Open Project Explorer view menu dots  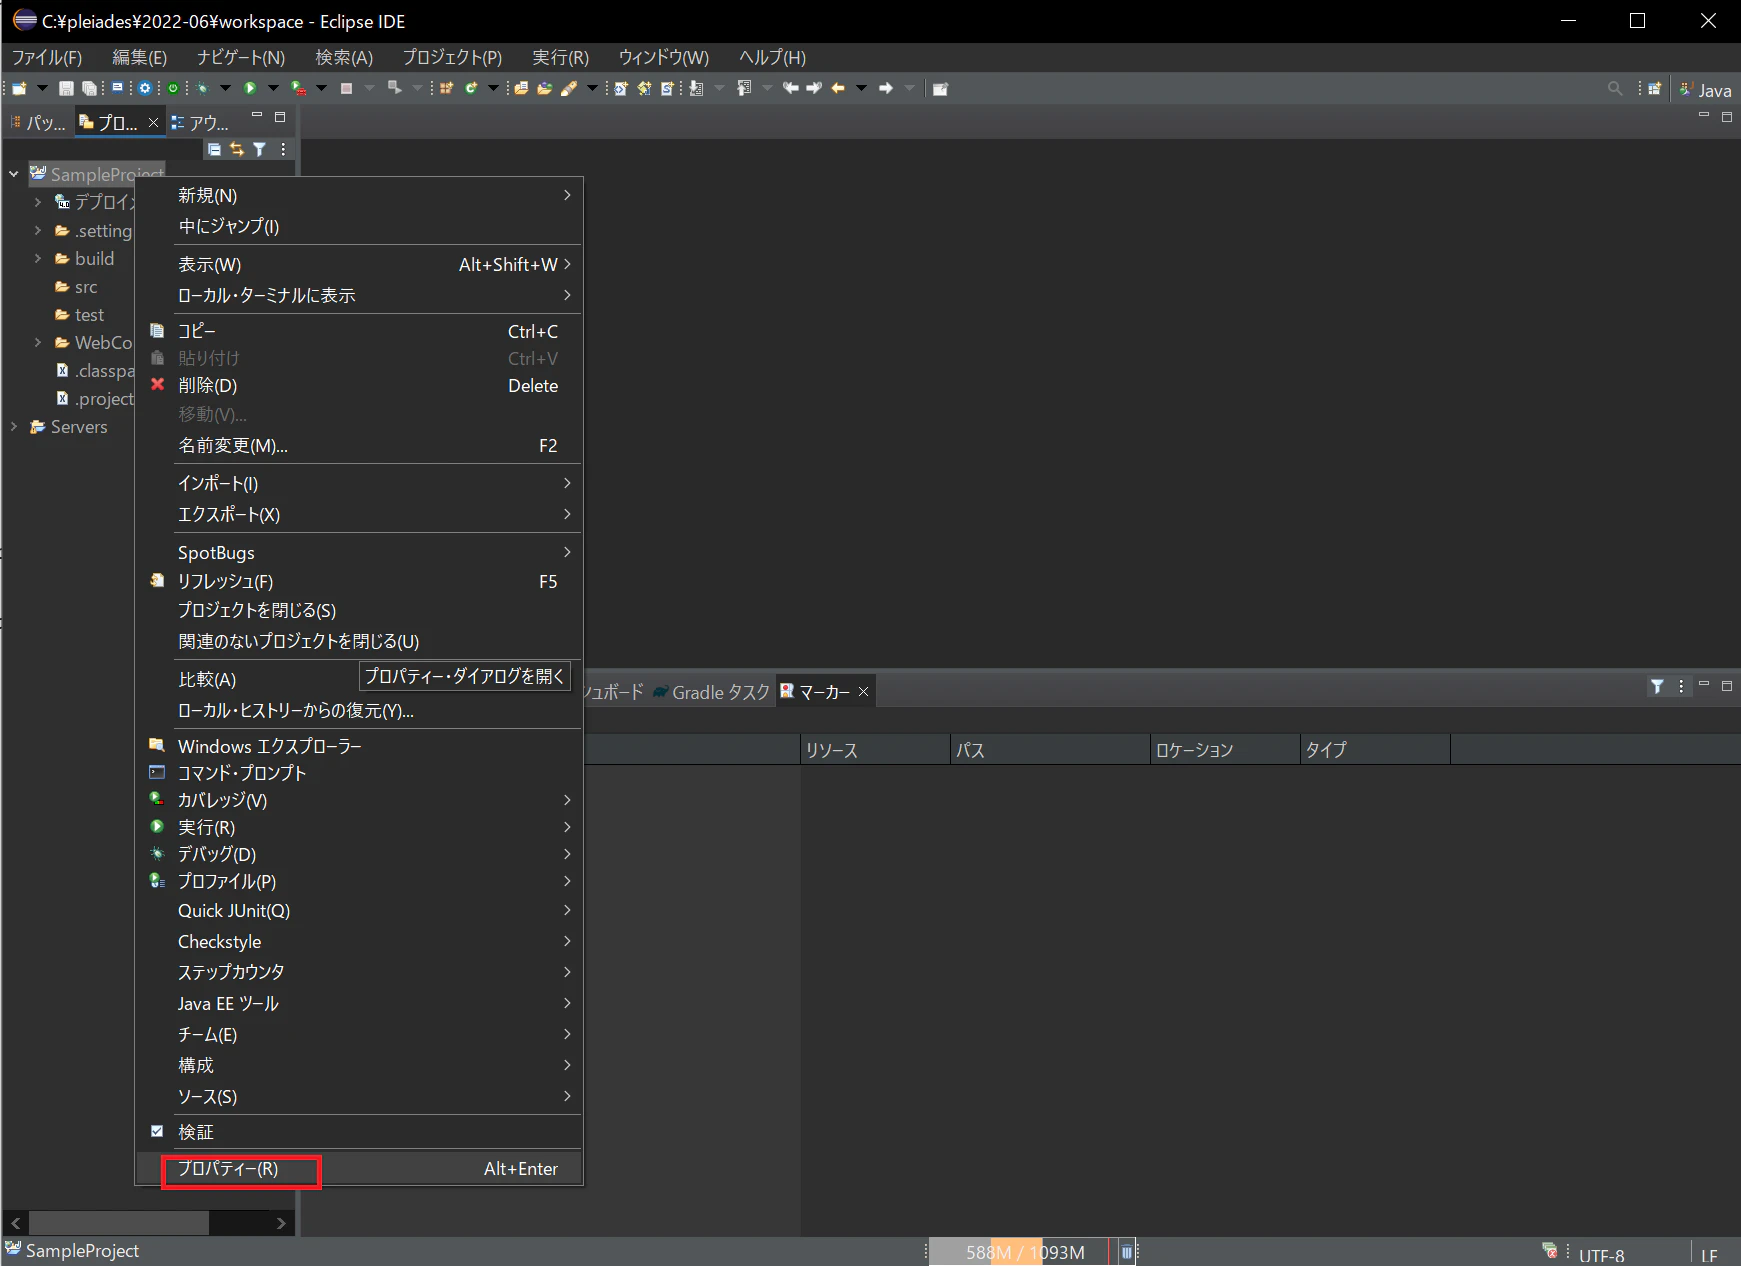click(284, 149)
